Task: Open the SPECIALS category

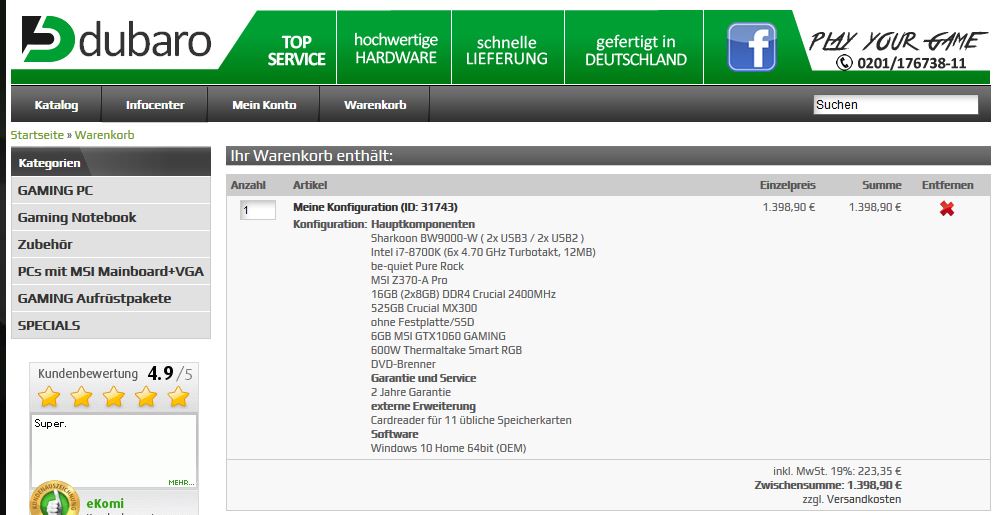Action: pos(111,325)
